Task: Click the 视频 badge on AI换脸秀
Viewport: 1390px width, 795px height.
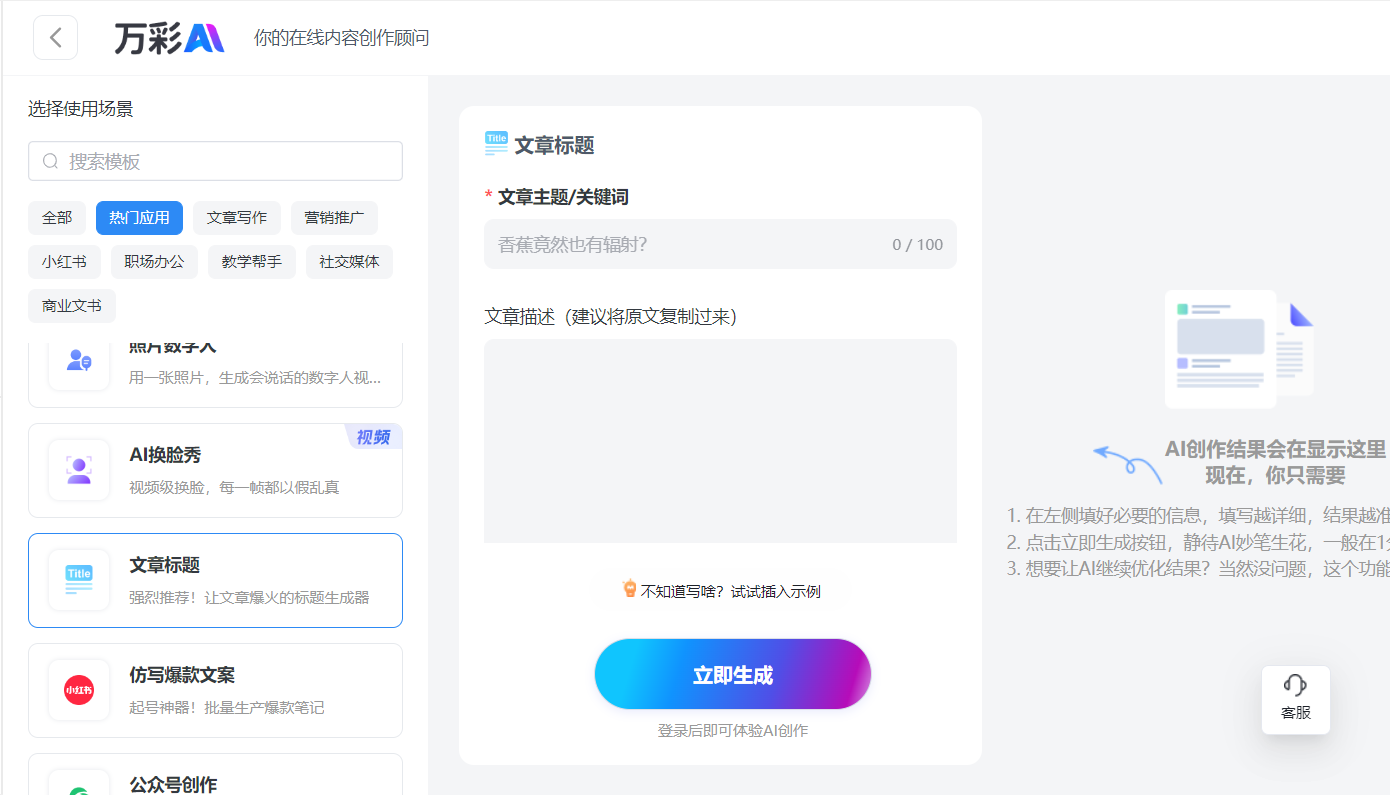Action: click(x=374, y=437)
